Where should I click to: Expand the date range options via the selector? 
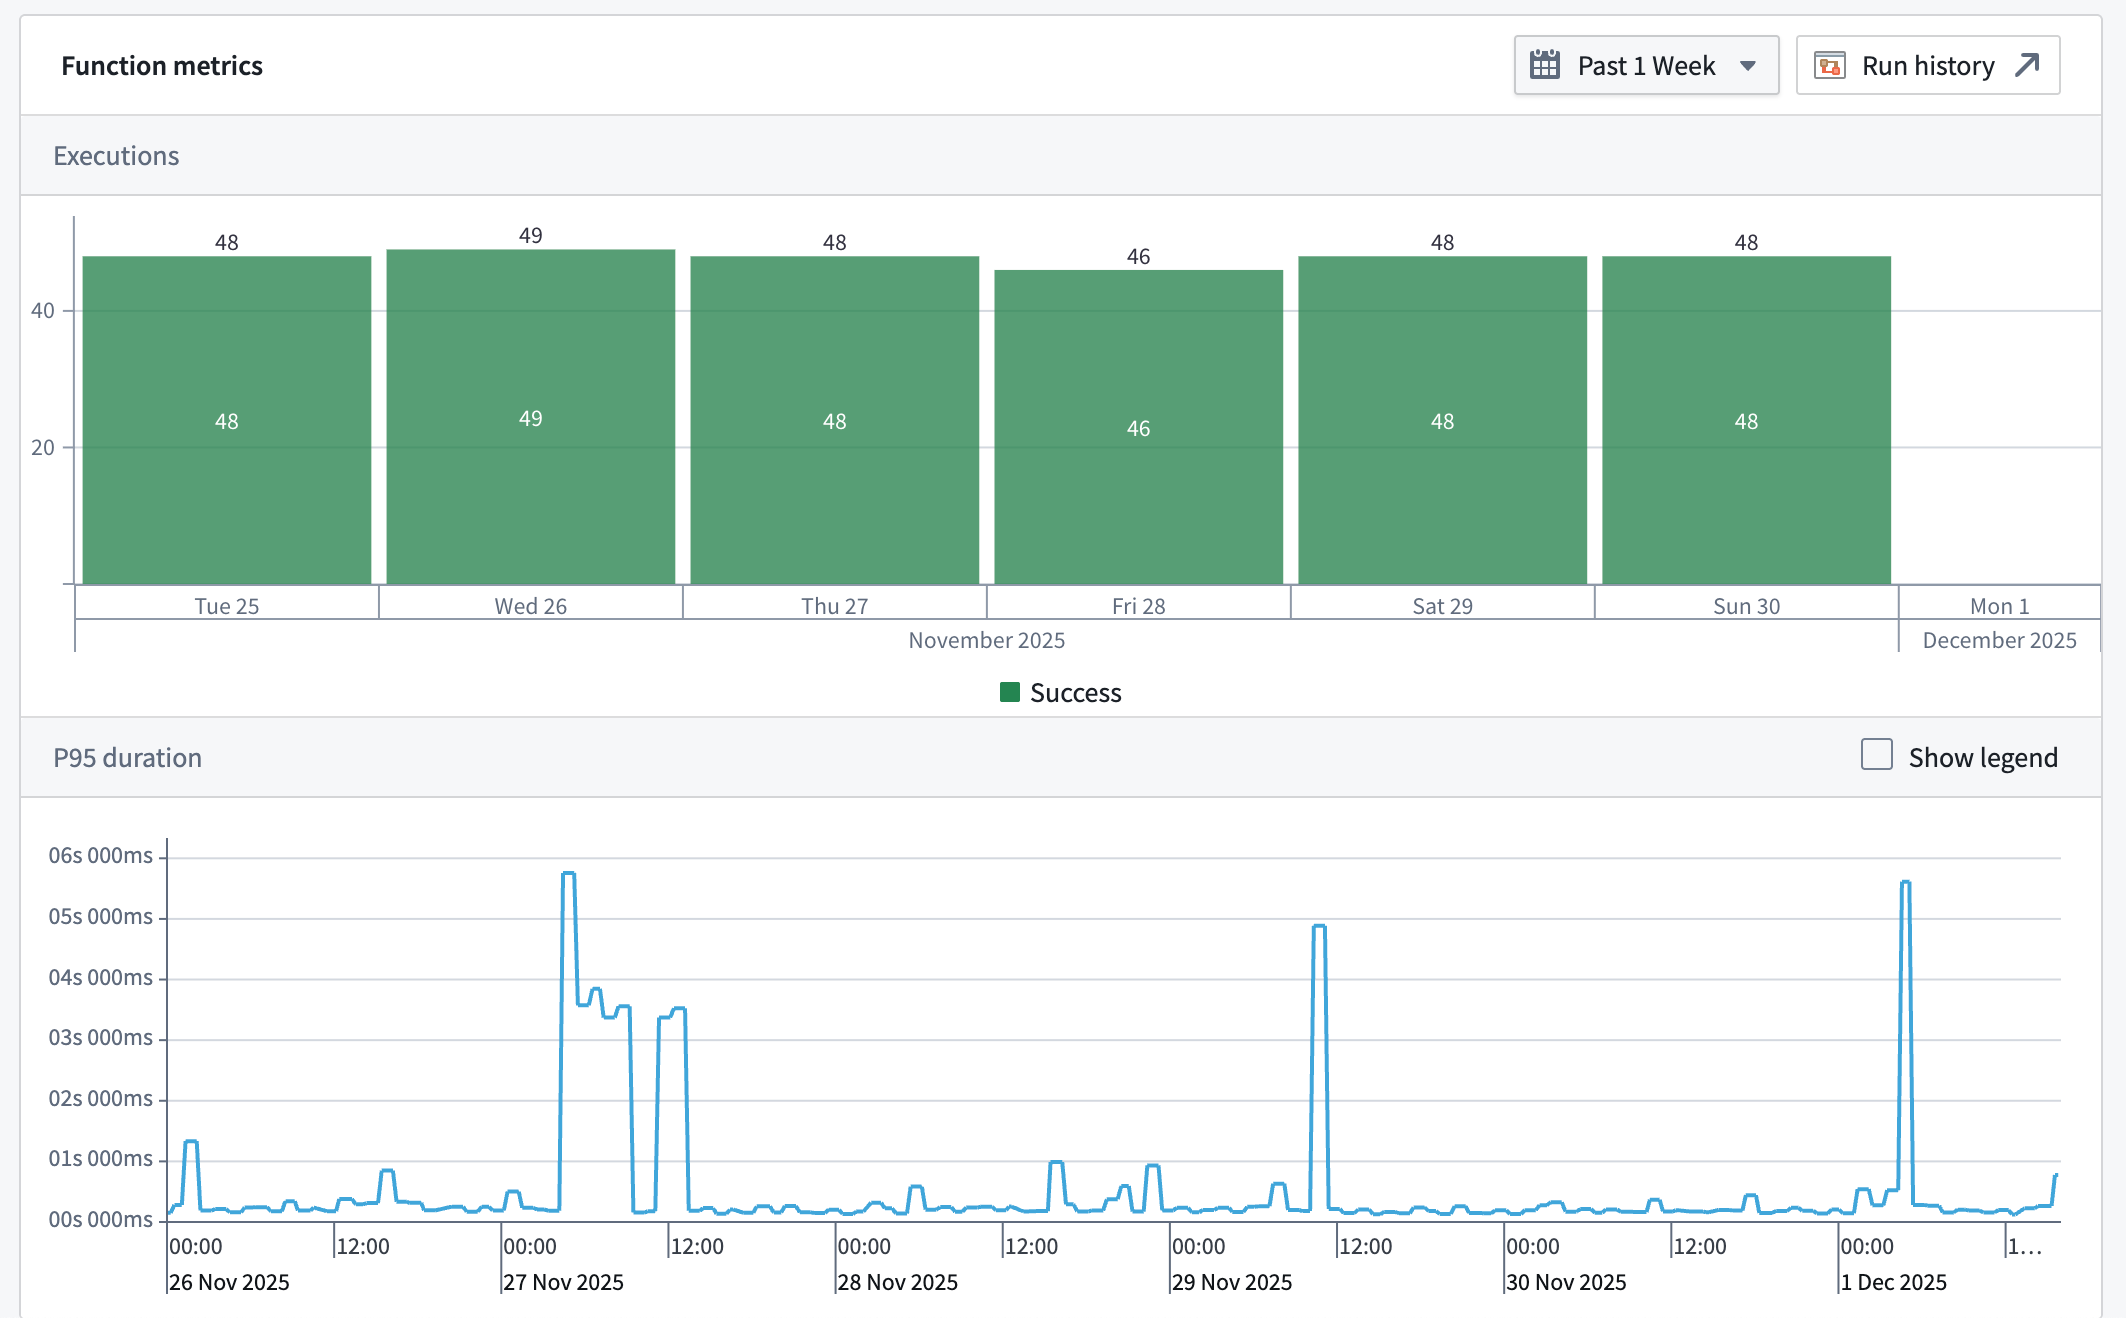pyautogui.click(x=1645, y=64)
